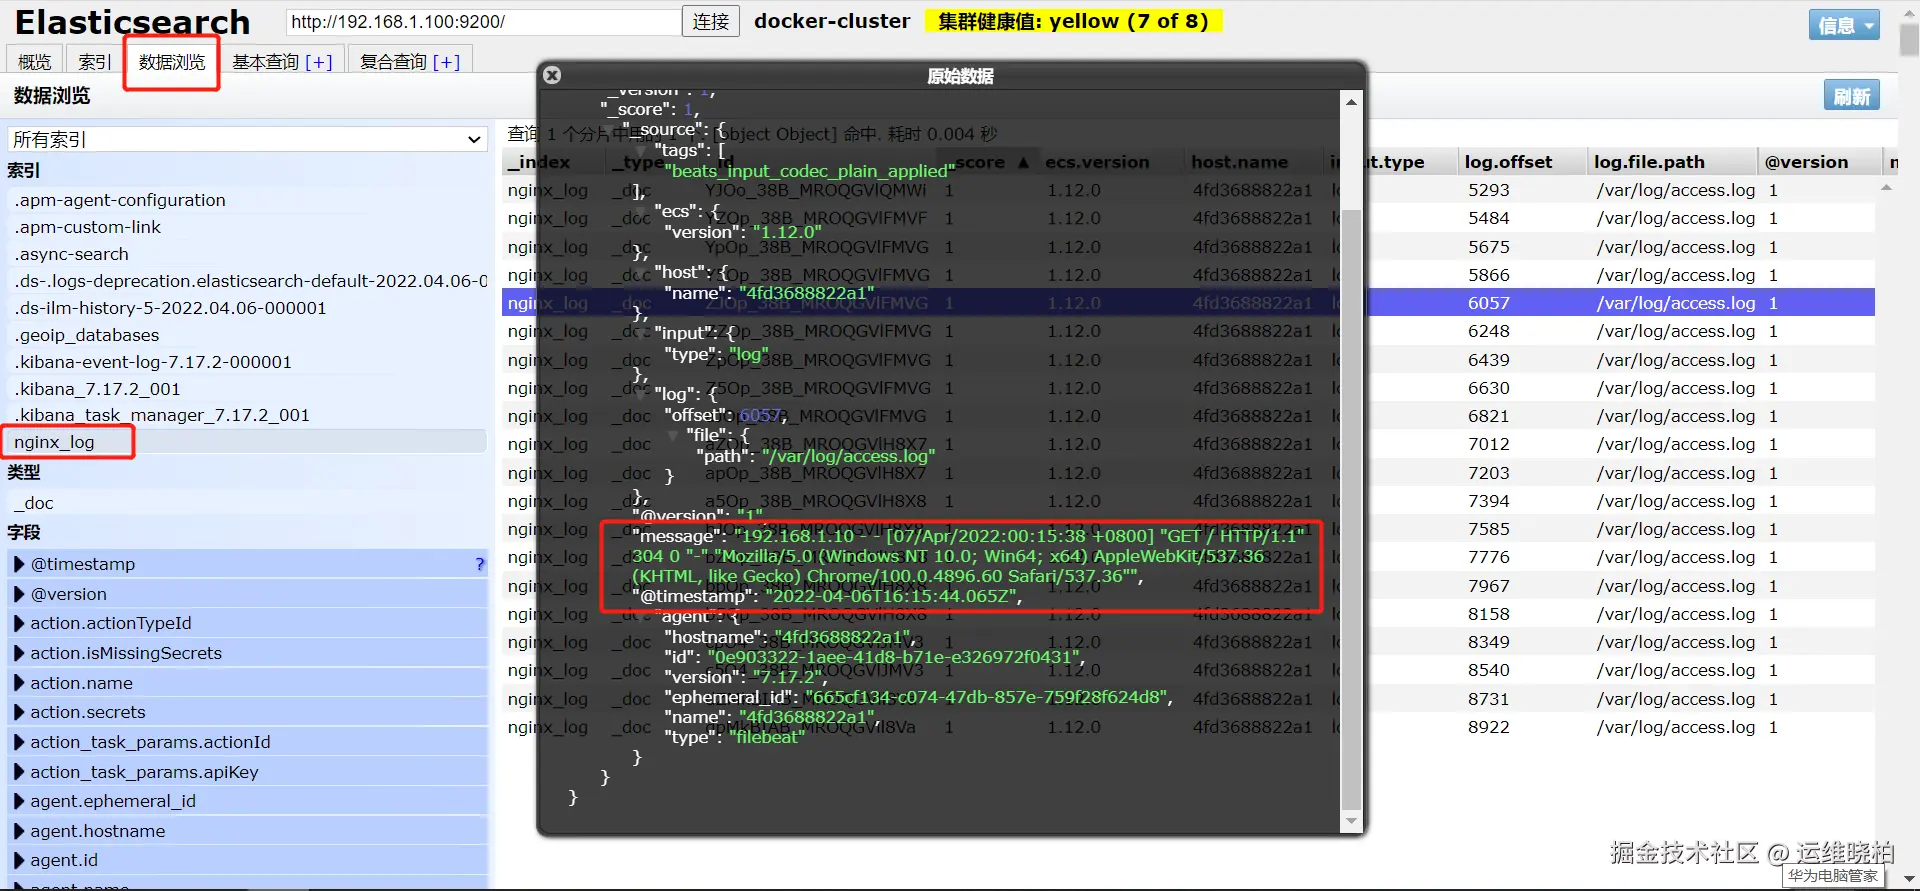Select the .kibana_7.17.2_001 index

point(247,389)
